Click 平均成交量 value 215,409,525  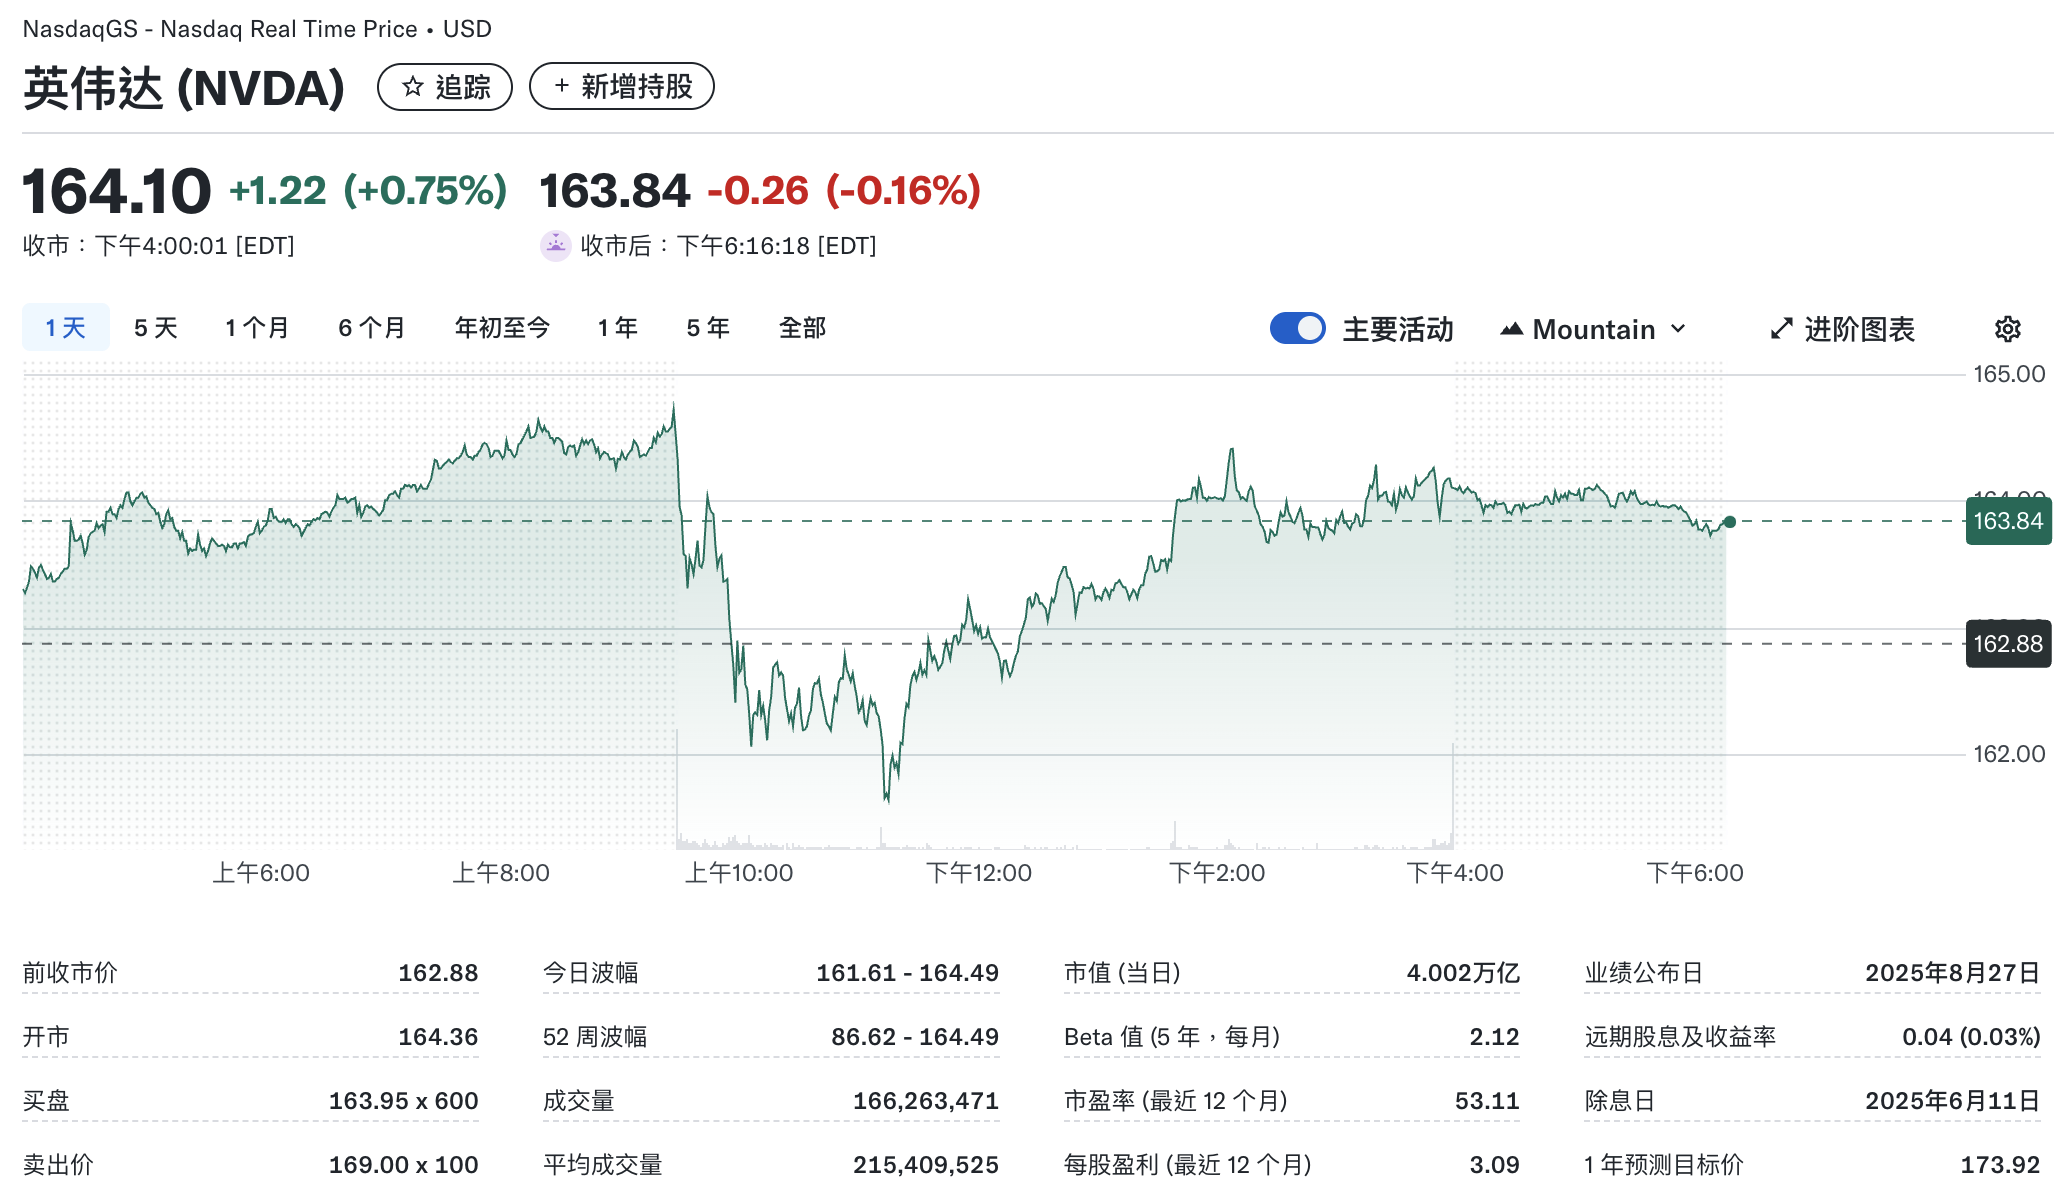(925, 1165)
